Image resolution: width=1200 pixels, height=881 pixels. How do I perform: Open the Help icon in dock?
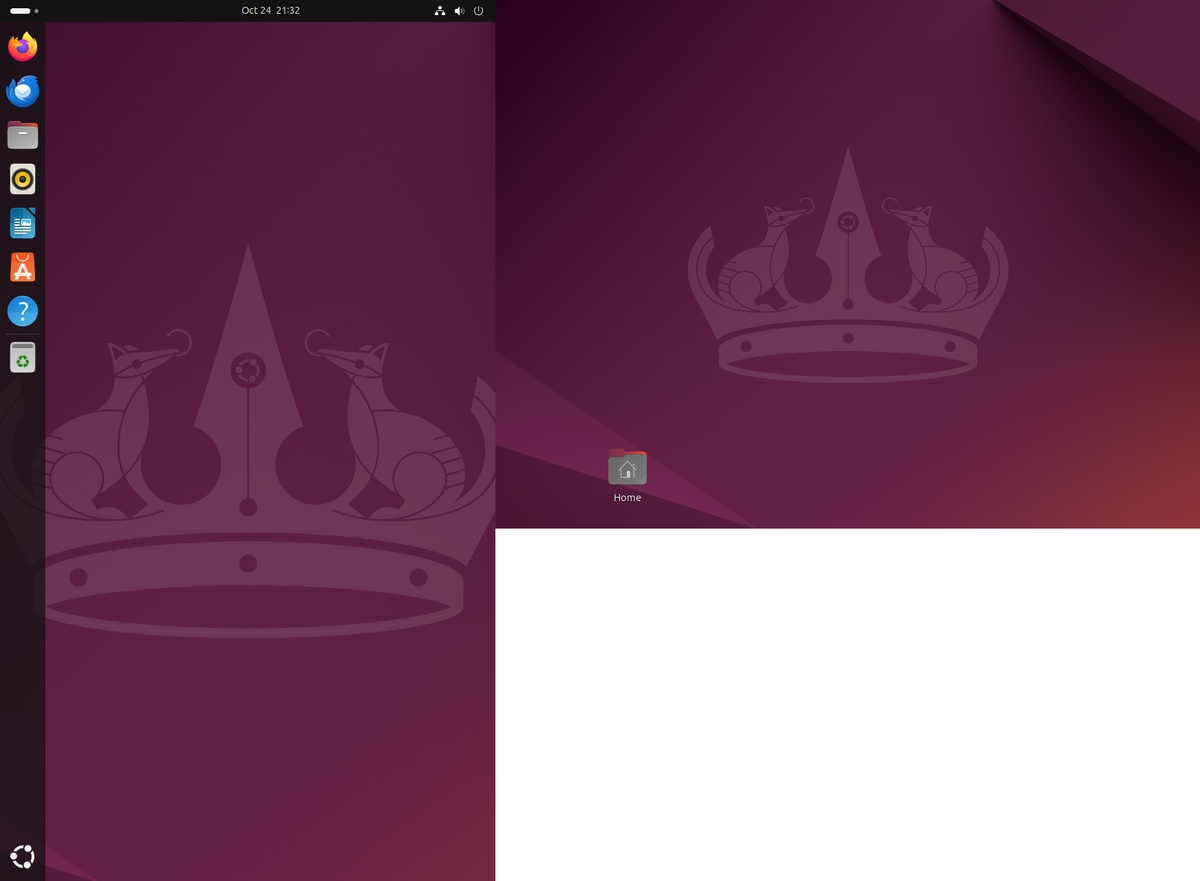coord(22,311)
